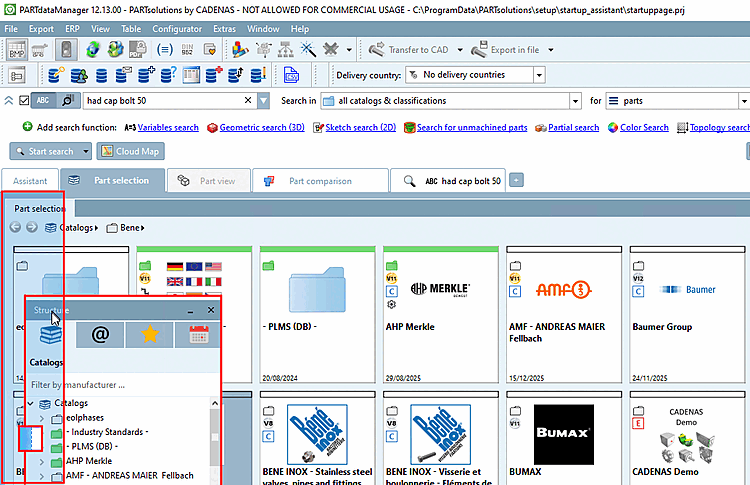Open the ERP menu
The image size is (750, 485).
tap(73, 29)
